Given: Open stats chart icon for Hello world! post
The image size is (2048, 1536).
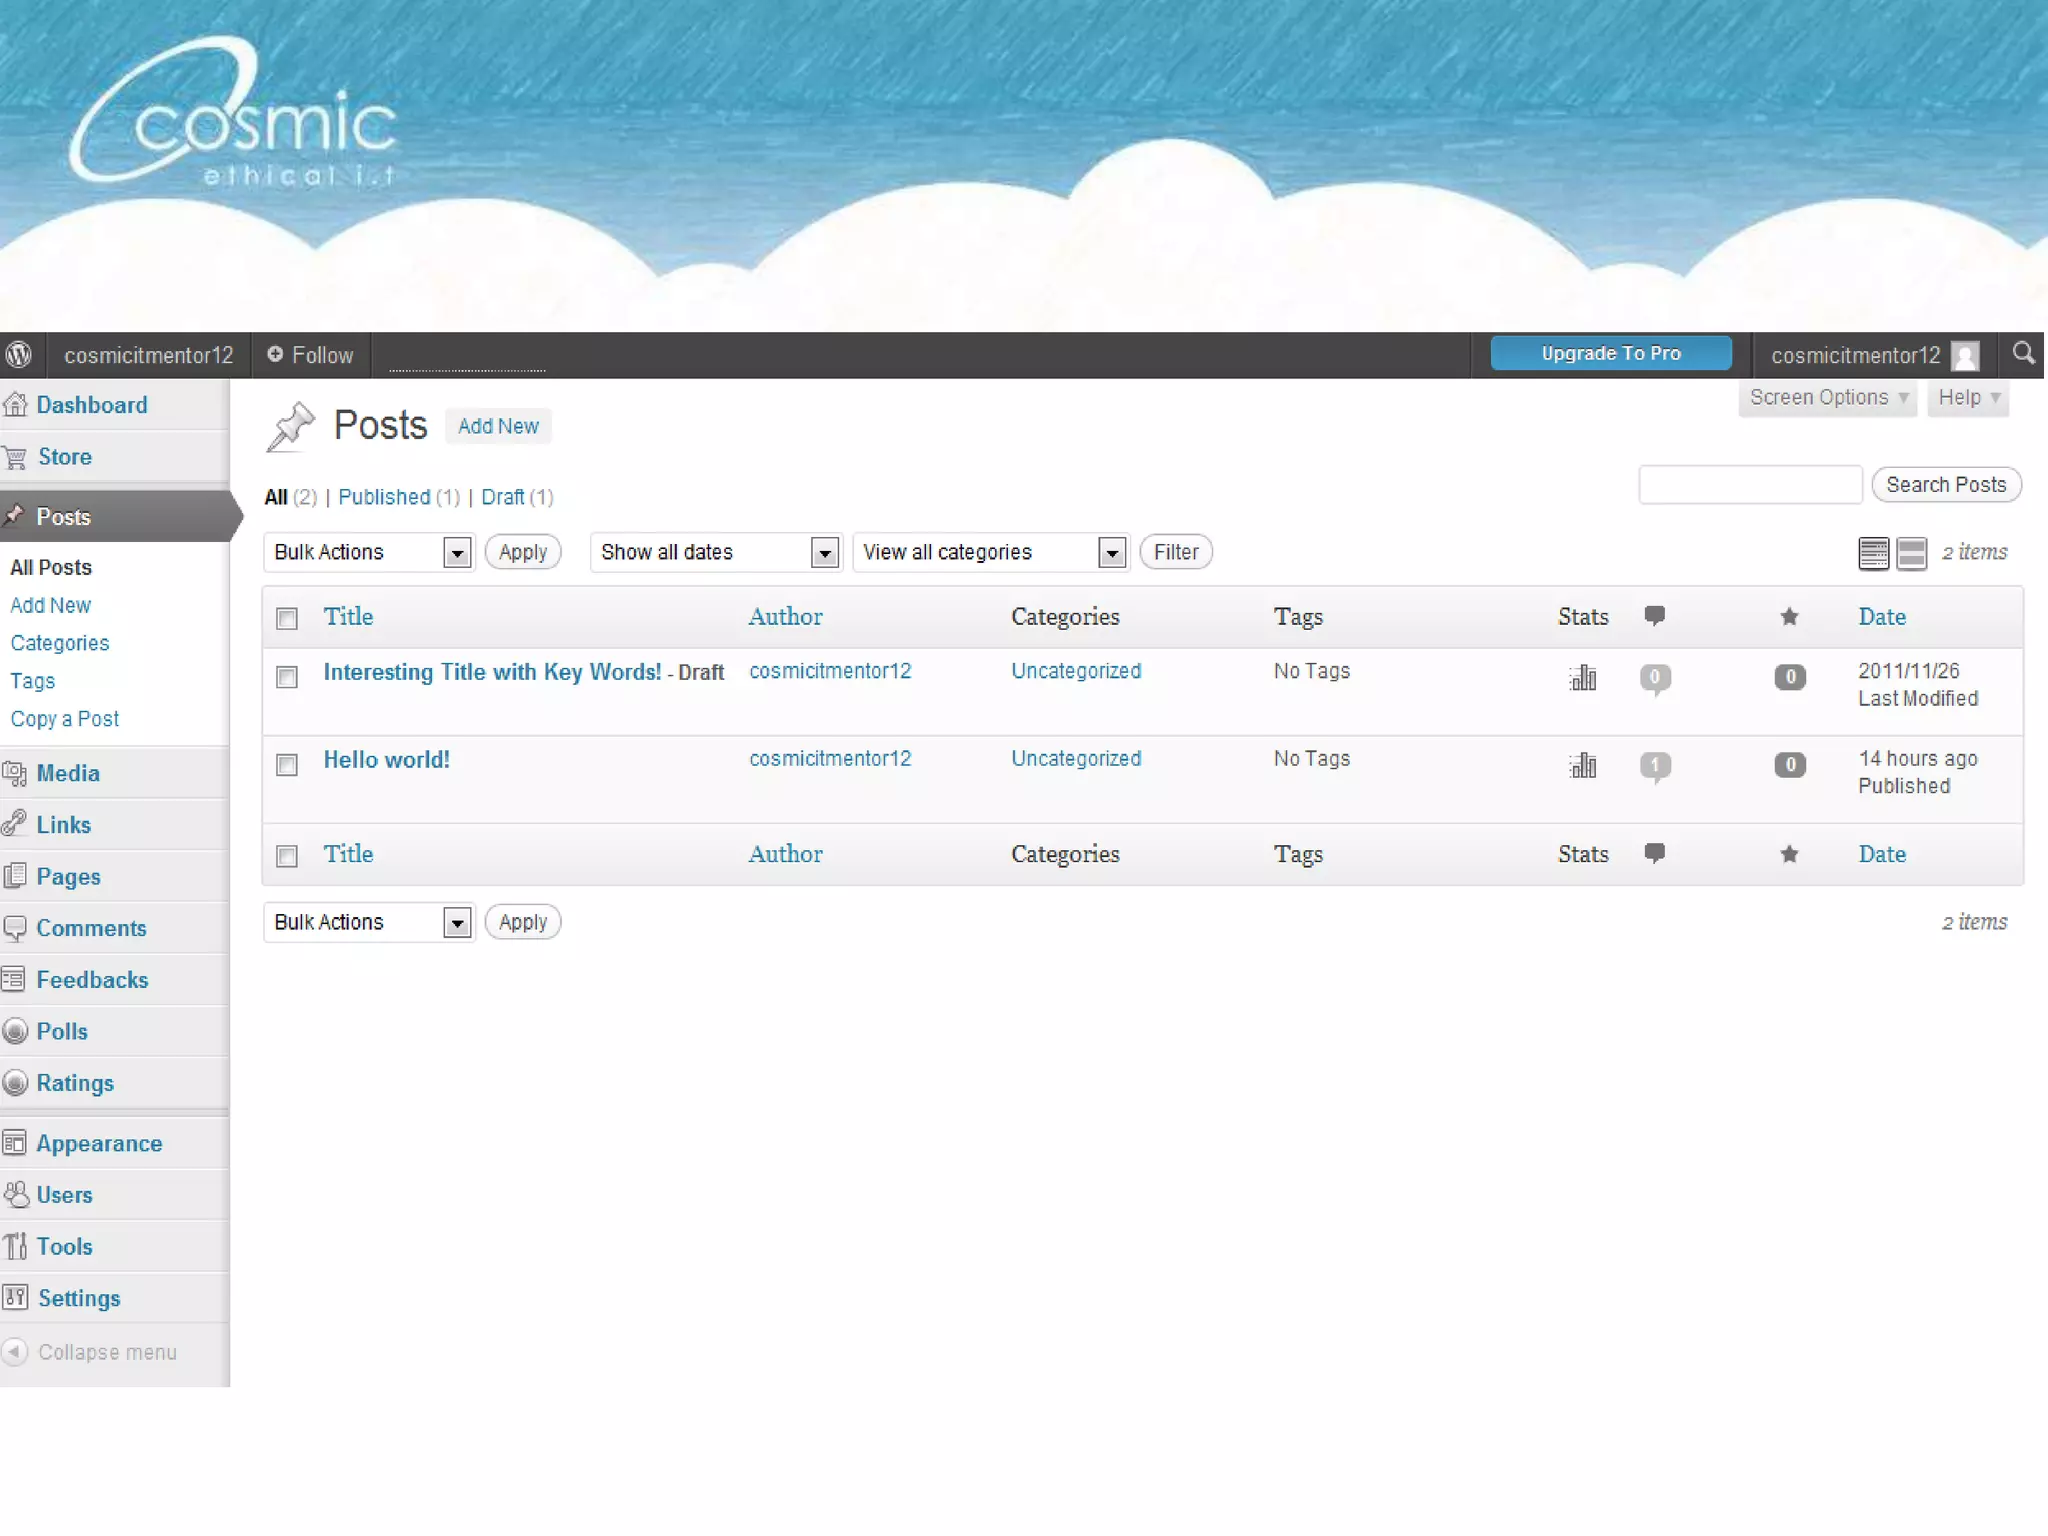Looking at the screenshot, I should point(1583,766).
